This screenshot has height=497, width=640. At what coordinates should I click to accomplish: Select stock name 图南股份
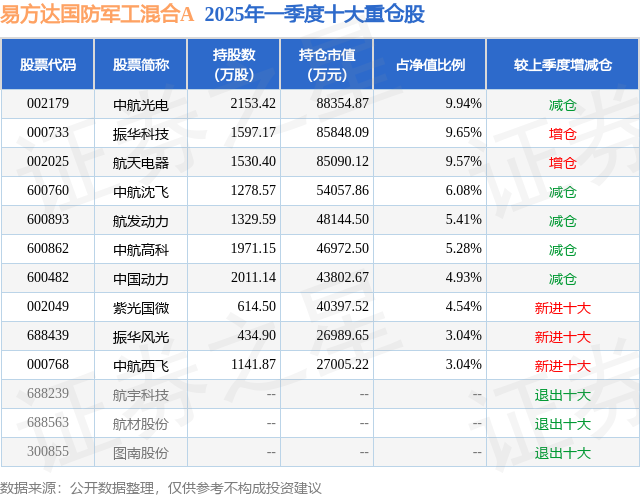pos(141,453)
